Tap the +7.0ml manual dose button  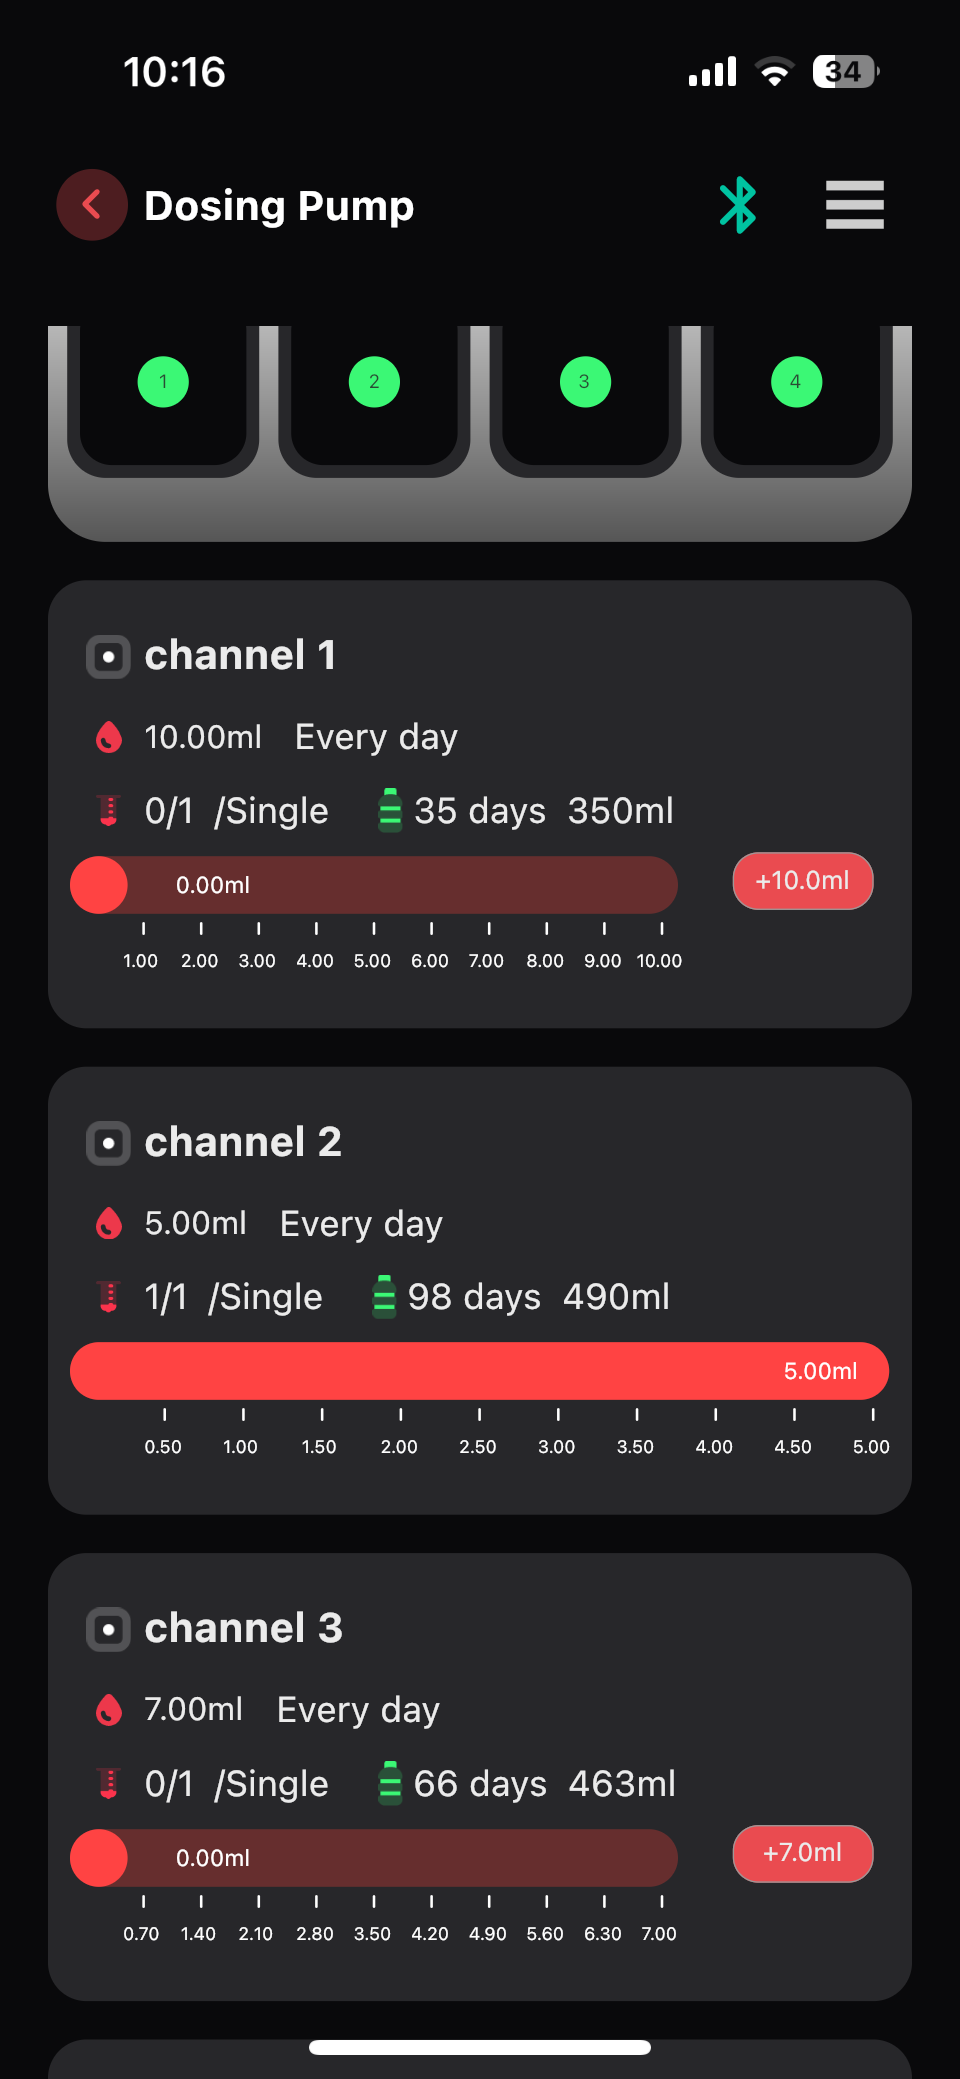click(x=803, y=1854)
